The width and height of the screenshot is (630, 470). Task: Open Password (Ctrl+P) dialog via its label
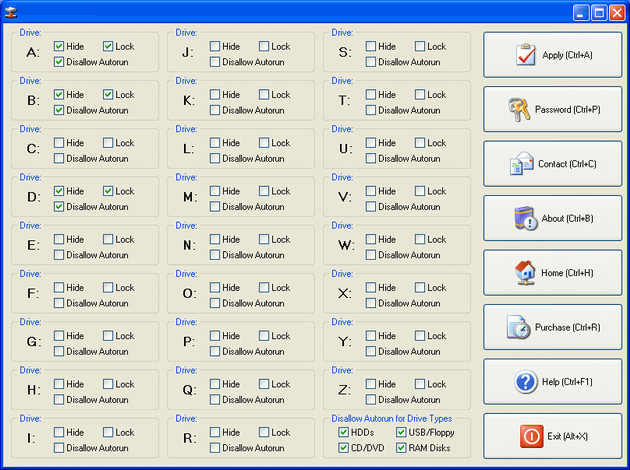pyautogui.click(x=567, y=109)
